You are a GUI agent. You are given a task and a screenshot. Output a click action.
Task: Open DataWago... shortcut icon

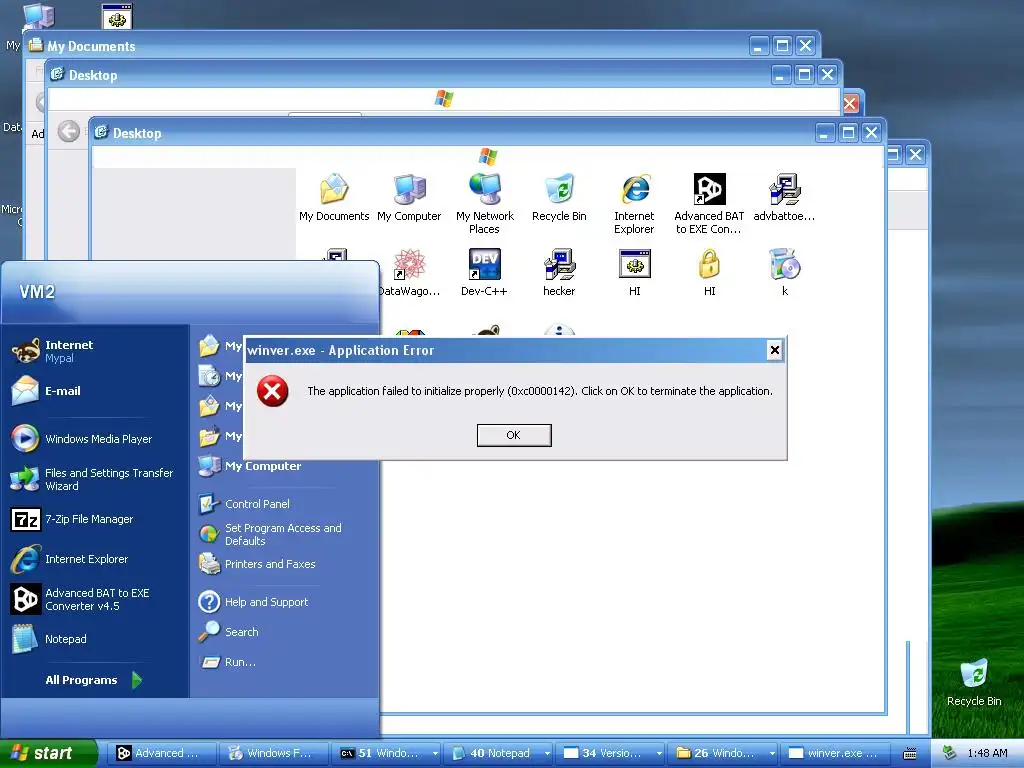[409, 272]
